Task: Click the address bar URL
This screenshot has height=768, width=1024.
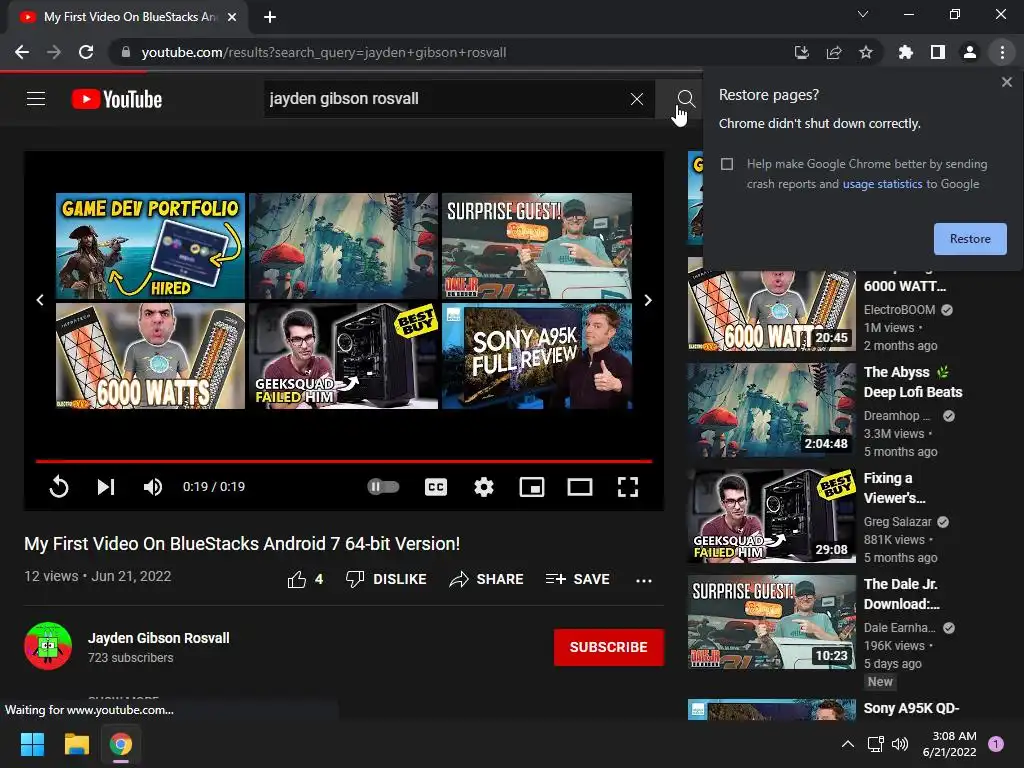Action: tap(323, 52)
